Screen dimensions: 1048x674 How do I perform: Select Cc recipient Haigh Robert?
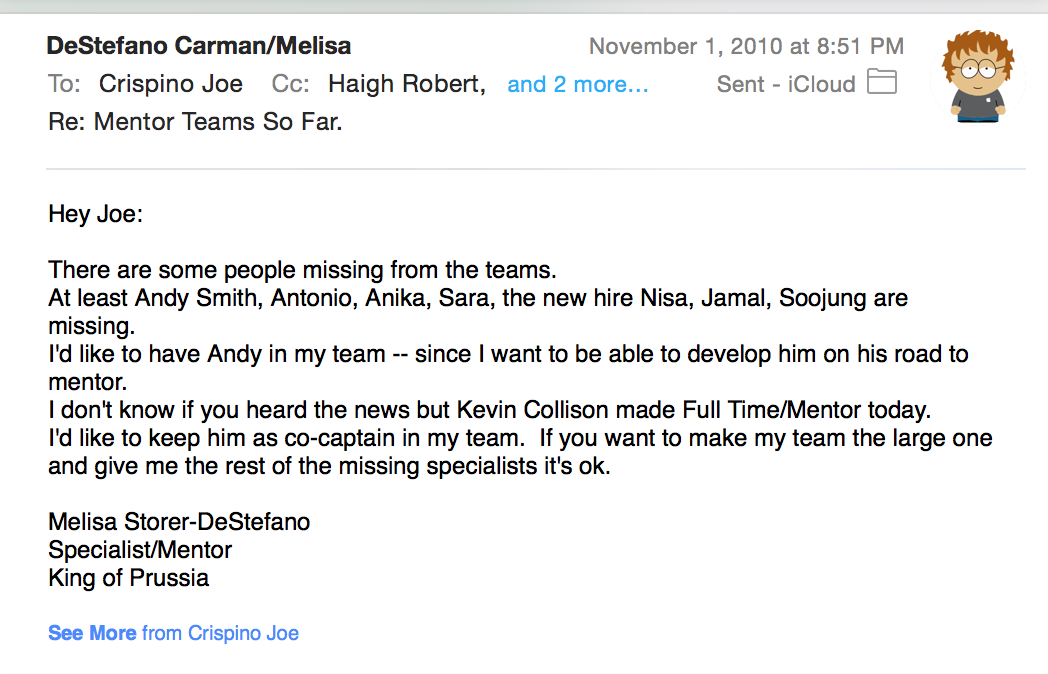(x=406, y=84)
